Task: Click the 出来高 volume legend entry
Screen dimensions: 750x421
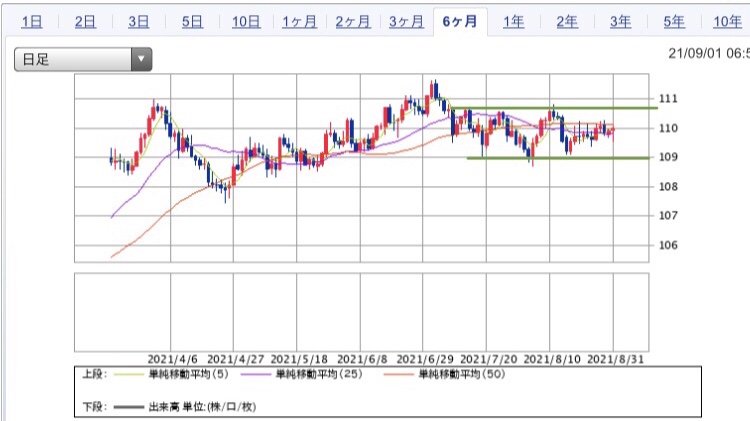Action: point(202,407)
